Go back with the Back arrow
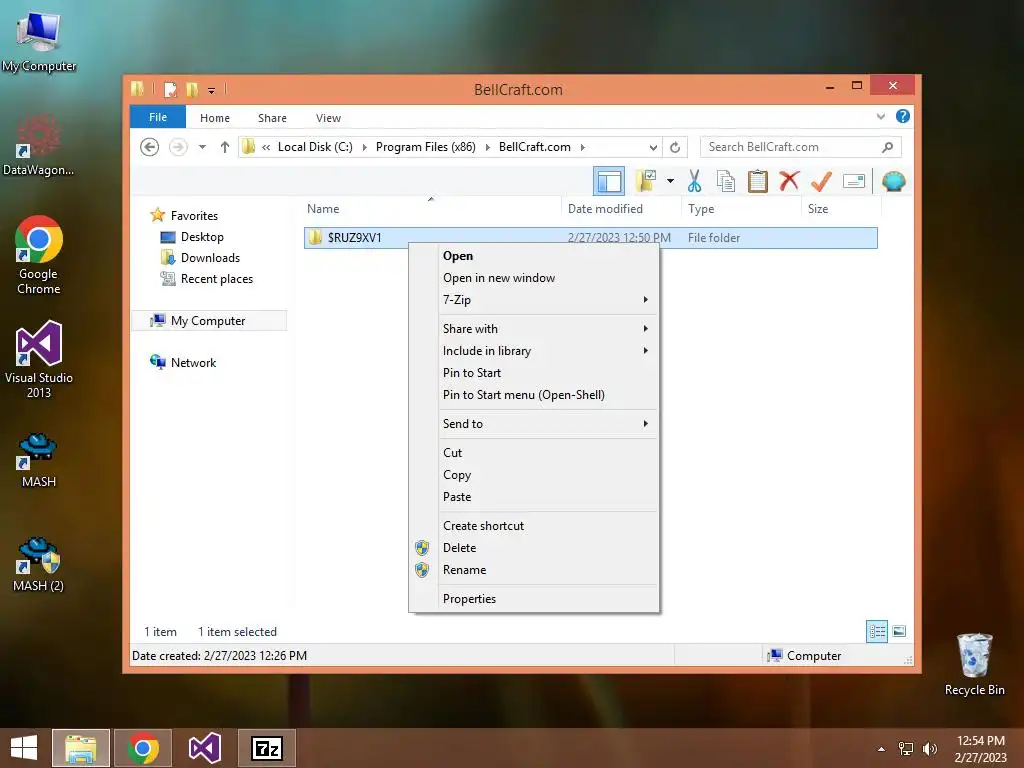This screenshot has height=768, width=1024. coord(150,147)
